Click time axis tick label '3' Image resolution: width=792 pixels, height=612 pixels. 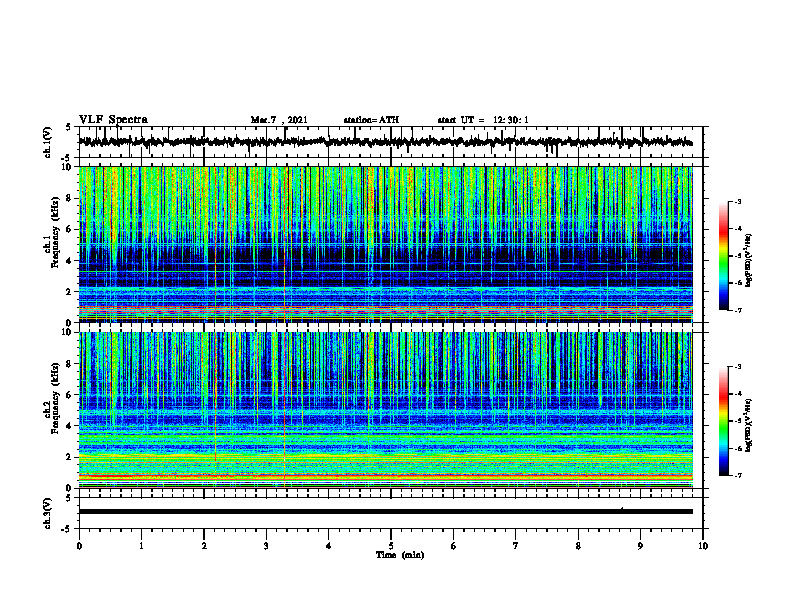coord(266,546)
